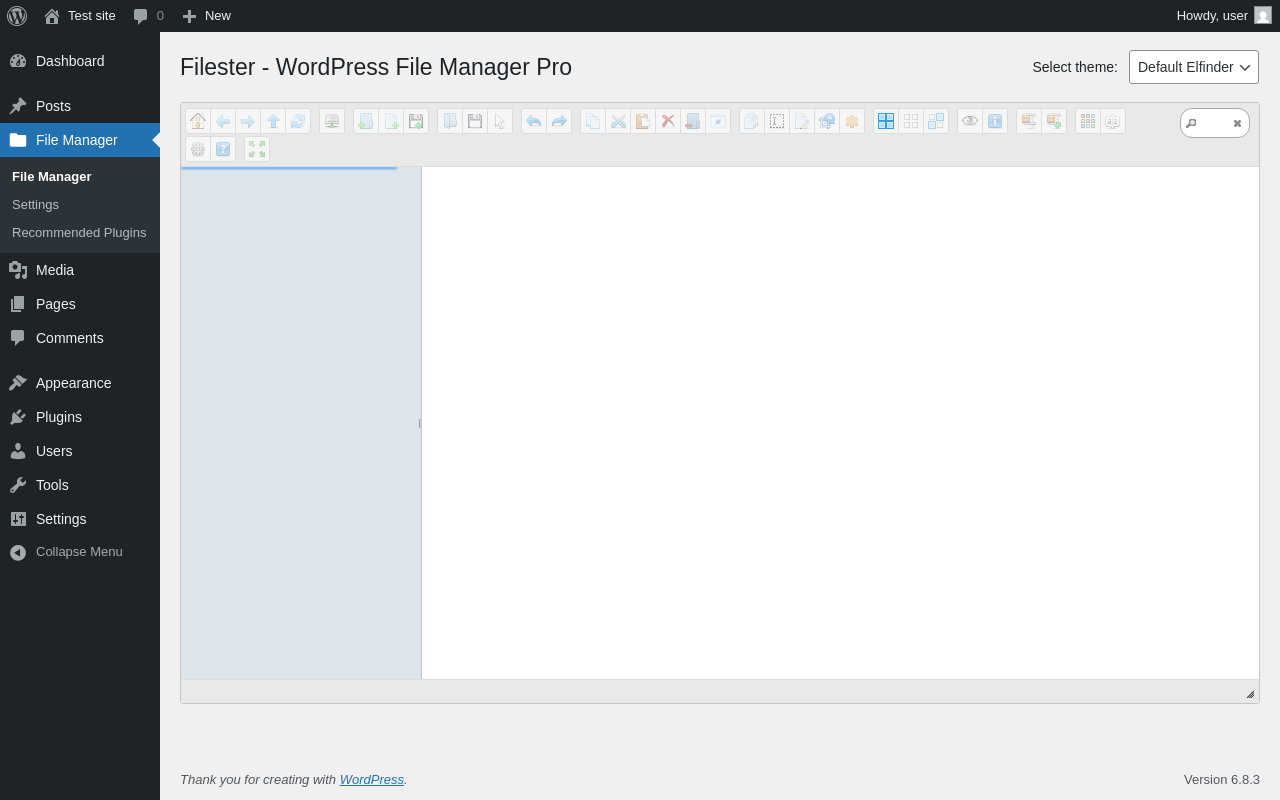Viewport: 1280px width, 800px height.
Task: Open the sort options a-z icon
Action: click(x=1113, y=121)
